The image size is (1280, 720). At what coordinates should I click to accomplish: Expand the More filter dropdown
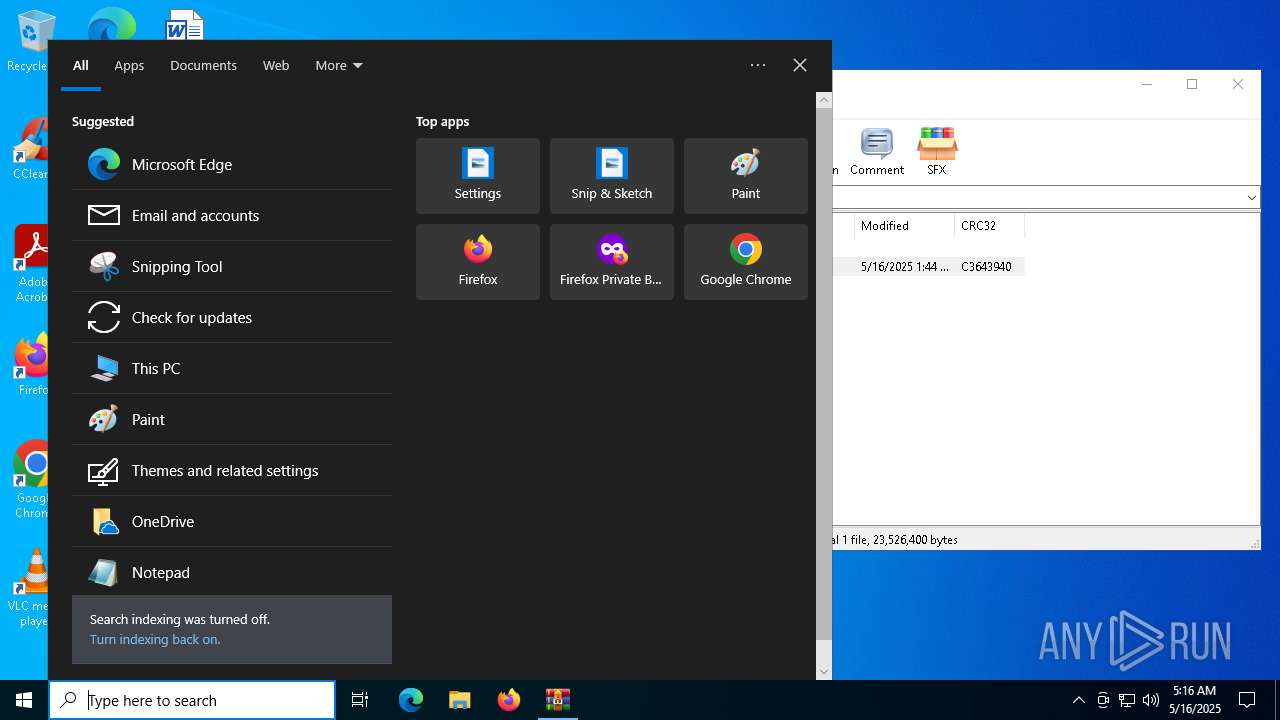click(x=339, y=65)
